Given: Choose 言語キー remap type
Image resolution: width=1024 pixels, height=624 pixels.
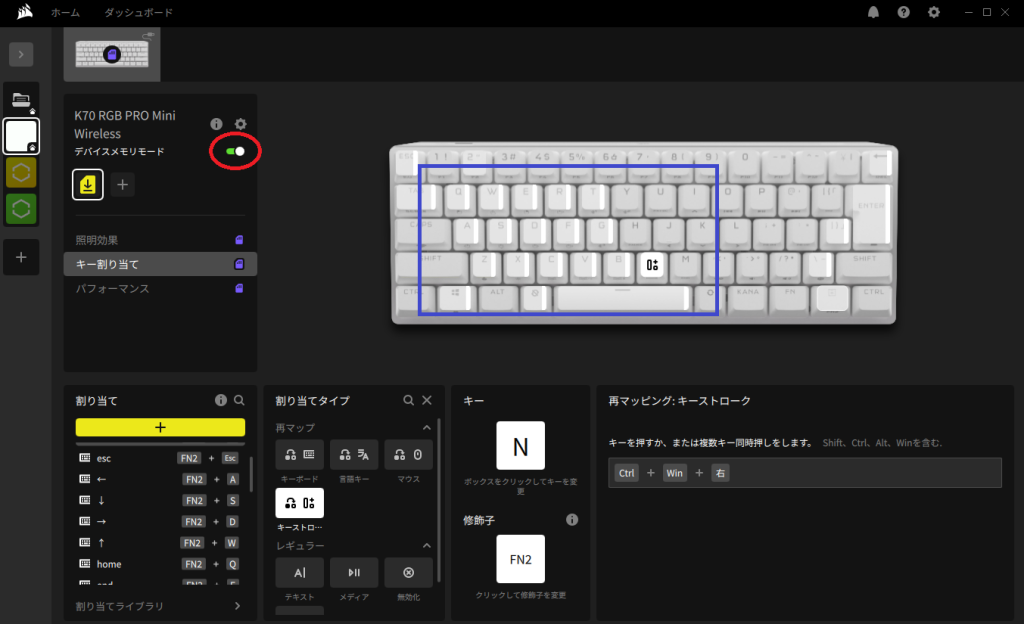Looking at the screenshot, I should (354, 455).
